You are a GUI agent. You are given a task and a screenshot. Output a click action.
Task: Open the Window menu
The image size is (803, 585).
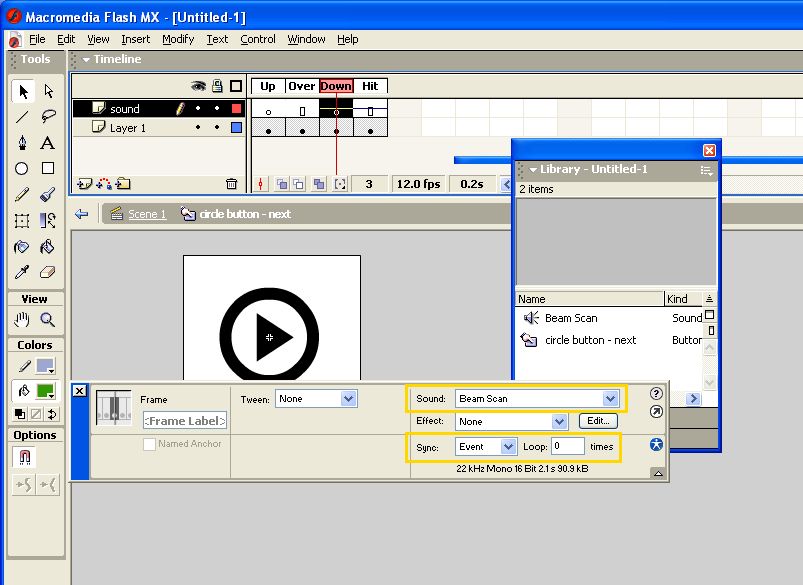pyautogui.click(x=306, y=39)
